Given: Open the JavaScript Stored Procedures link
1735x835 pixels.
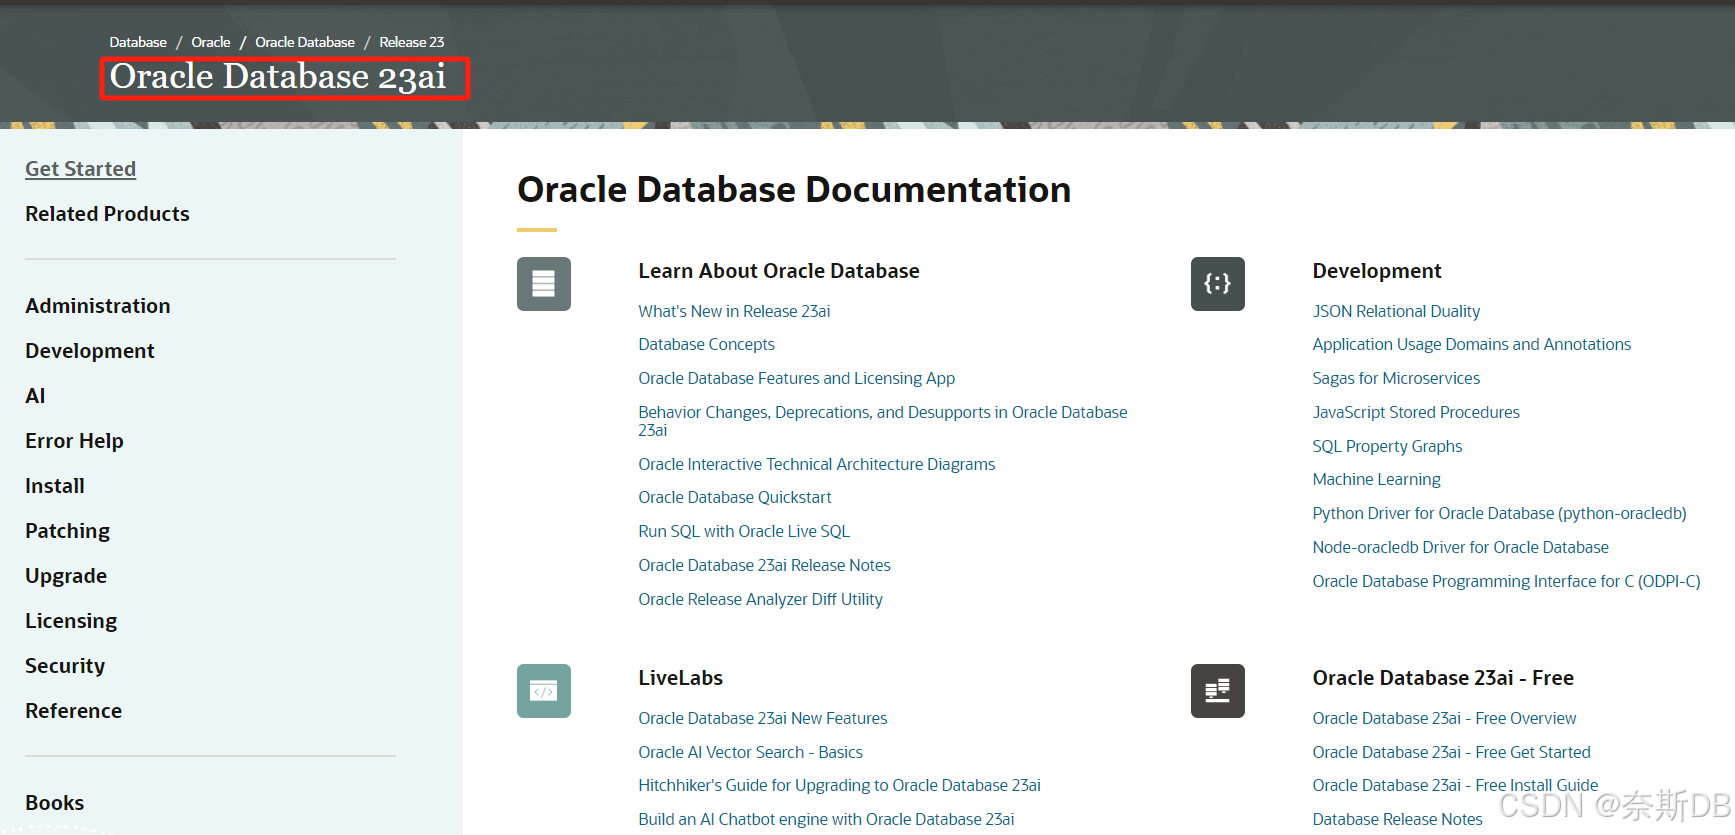Looking at the screenshot, I should point(1416,412).
